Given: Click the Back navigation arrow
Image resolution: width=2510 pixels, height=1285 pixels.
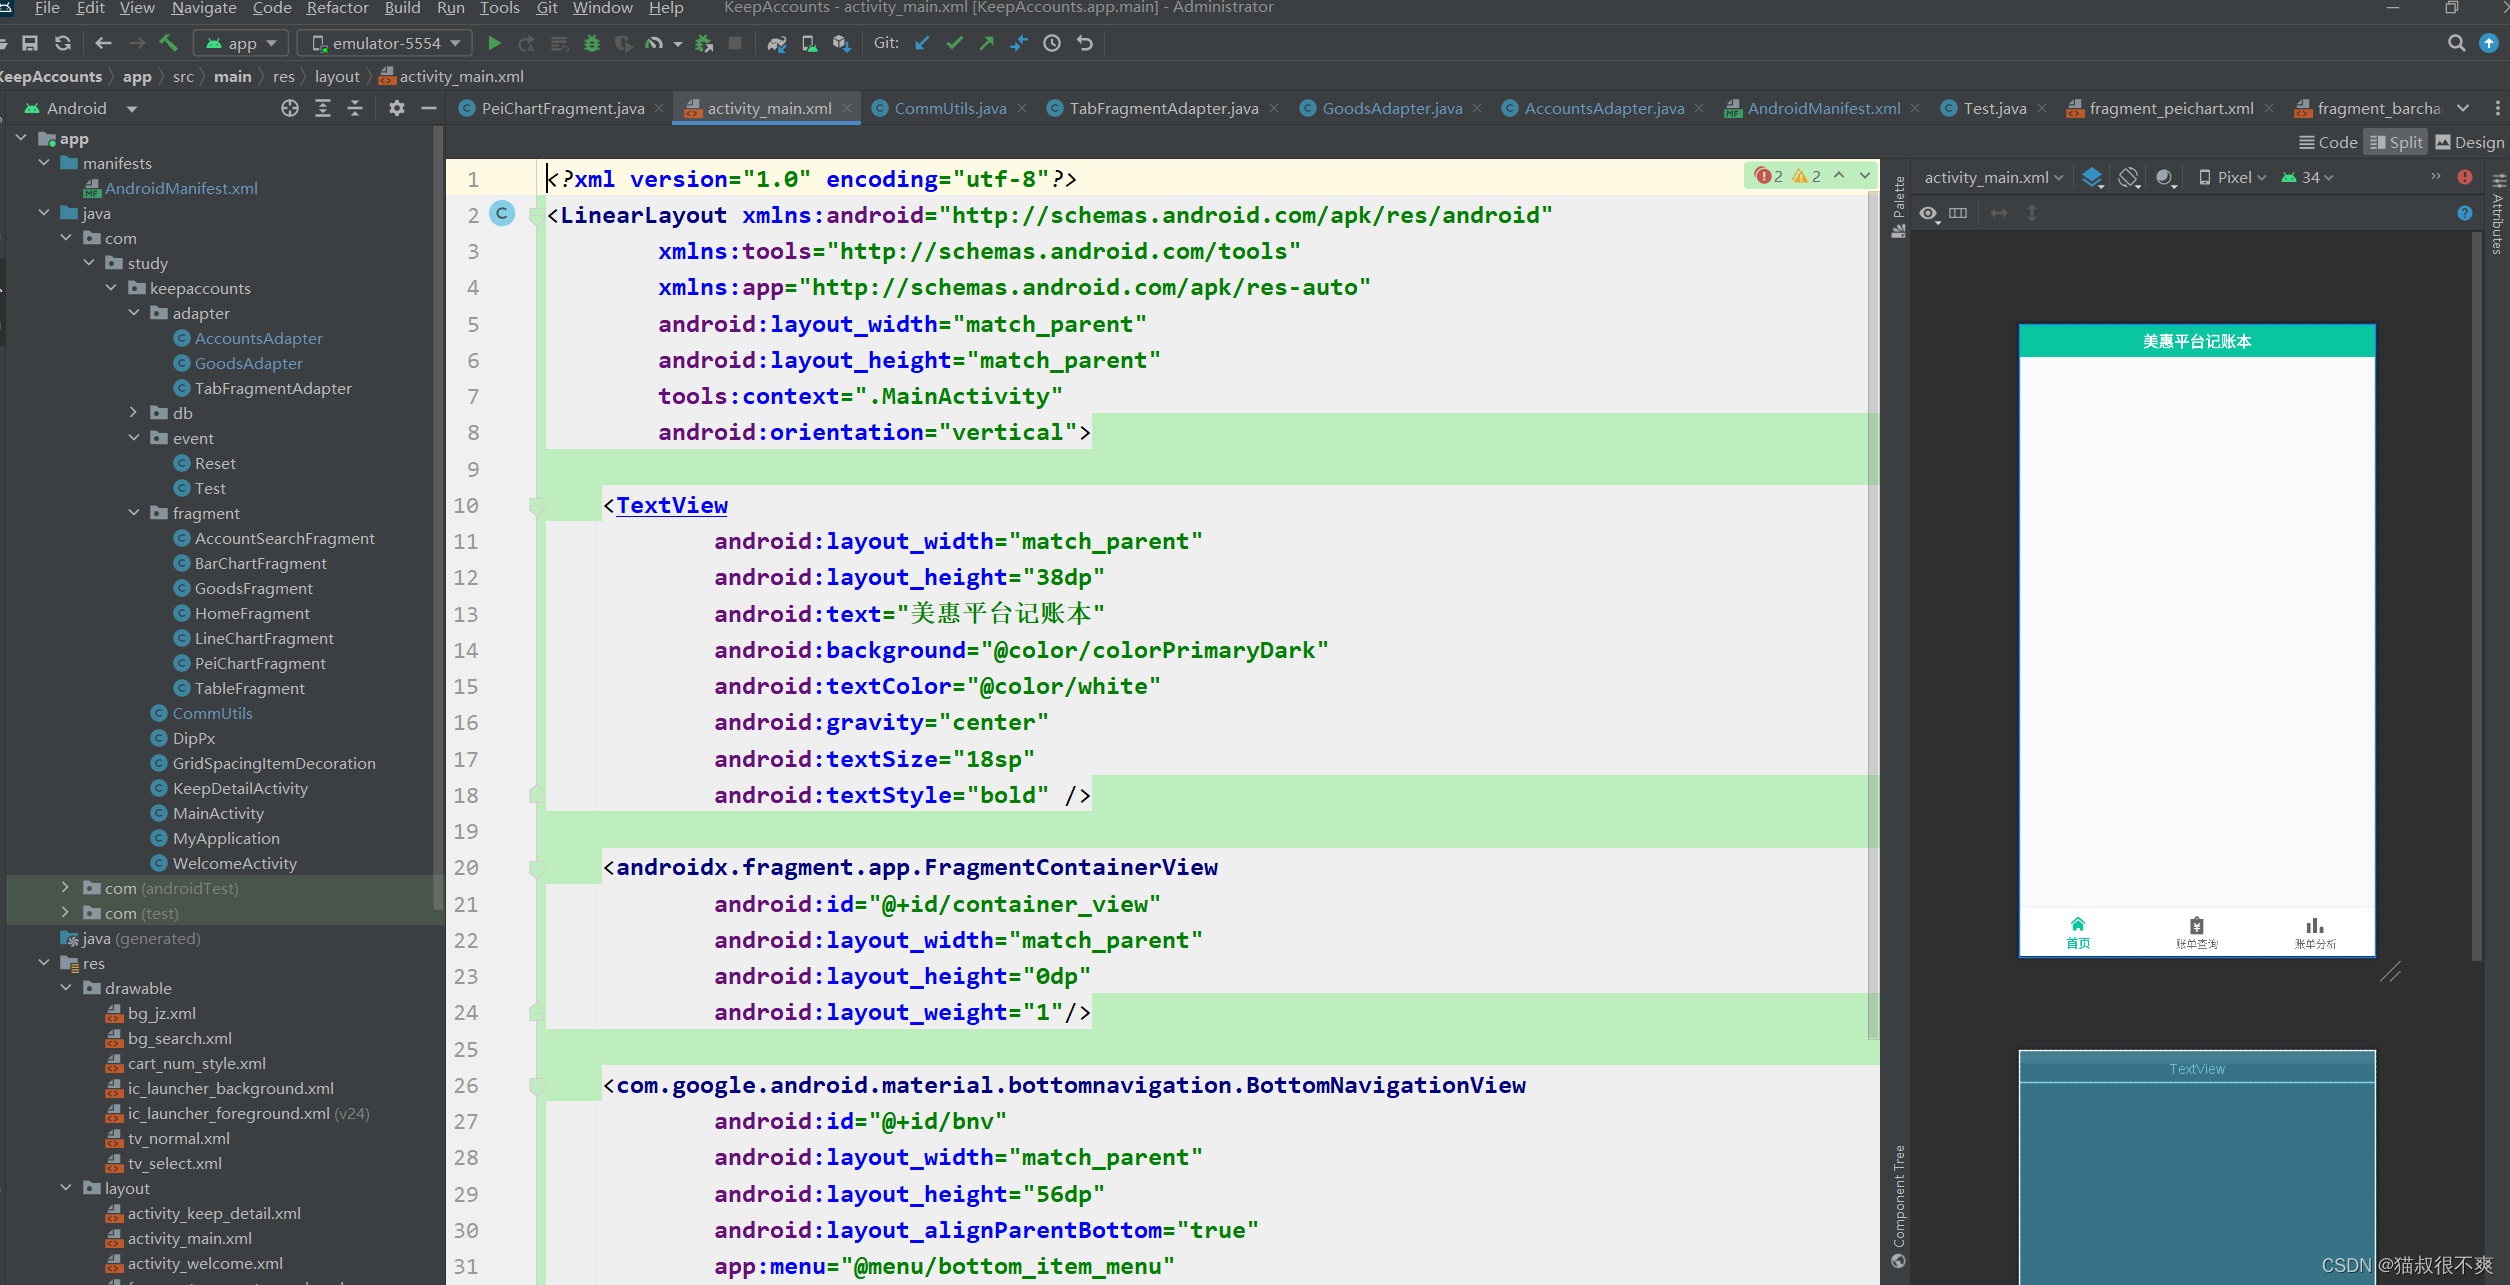Looking at the screenshot, I should [103, 43].
